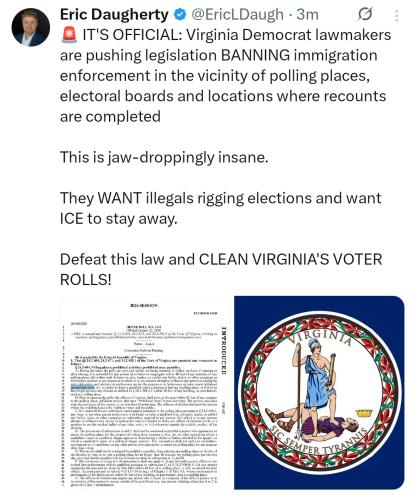The image size is (416, 500).
Task: Open the @EricLDaugh handle link
Action: pyautogui.click(x=237, y=15)
